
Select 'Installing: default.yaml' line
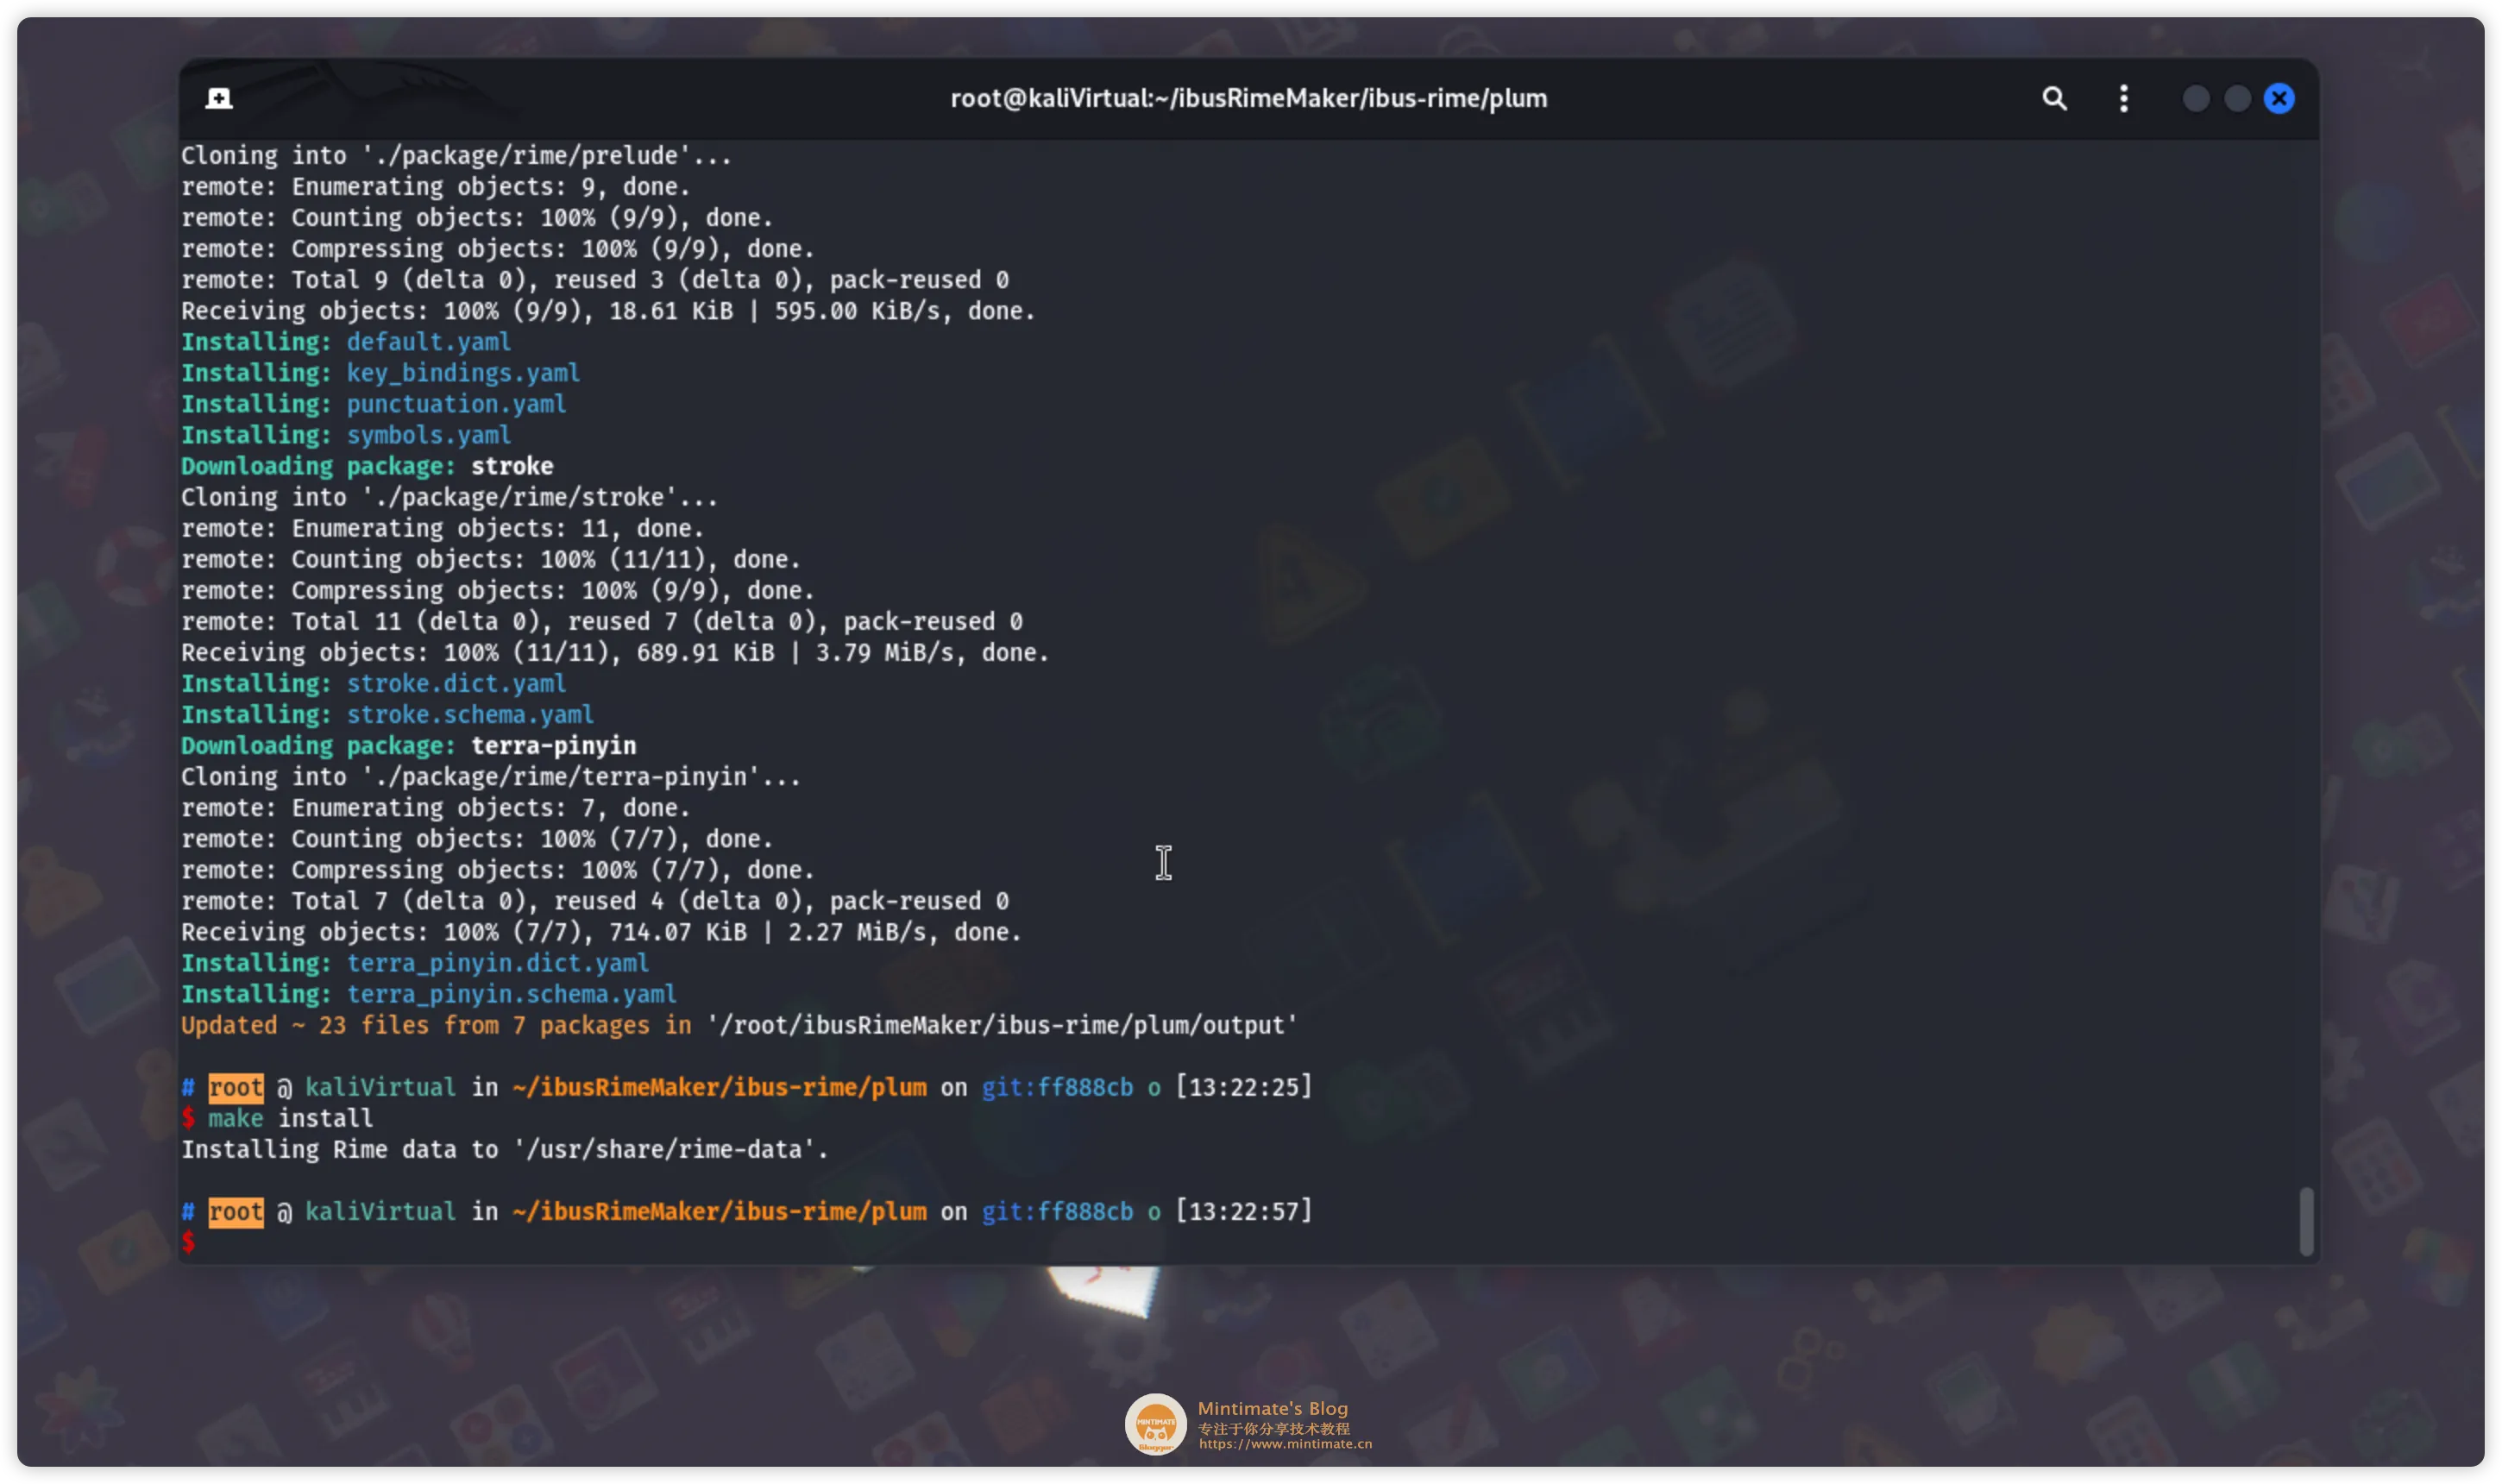[x=346, y=342]
